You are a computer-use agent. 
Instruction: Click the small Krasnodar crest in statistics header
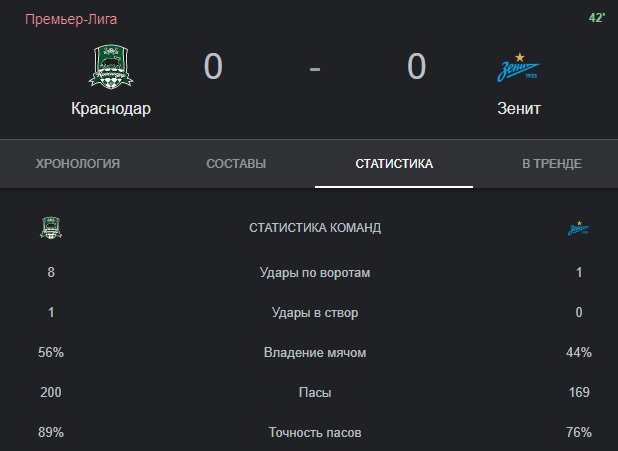pos(51,227)
